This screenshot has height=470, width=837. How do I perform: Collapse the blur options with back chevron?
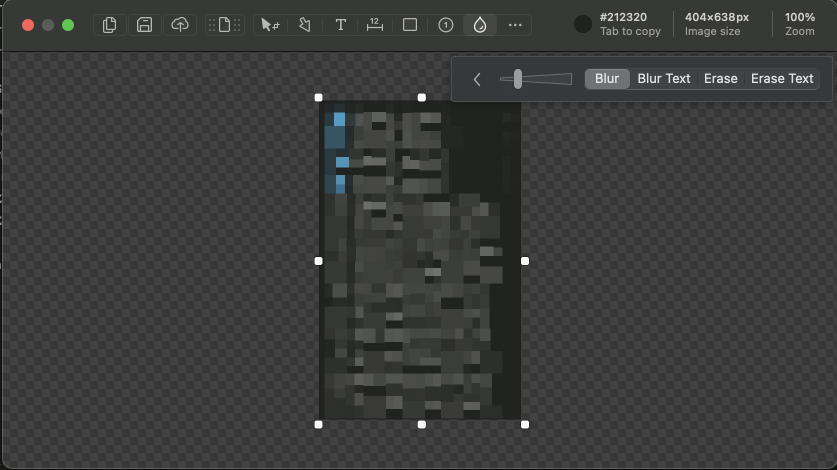click(477, 79)
